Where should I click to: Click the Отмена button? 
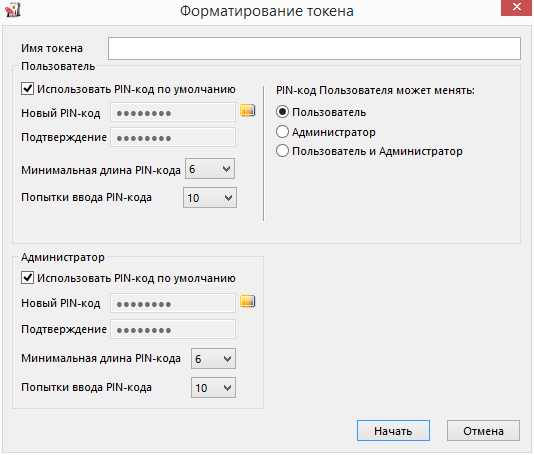click(x=483, y=431)
